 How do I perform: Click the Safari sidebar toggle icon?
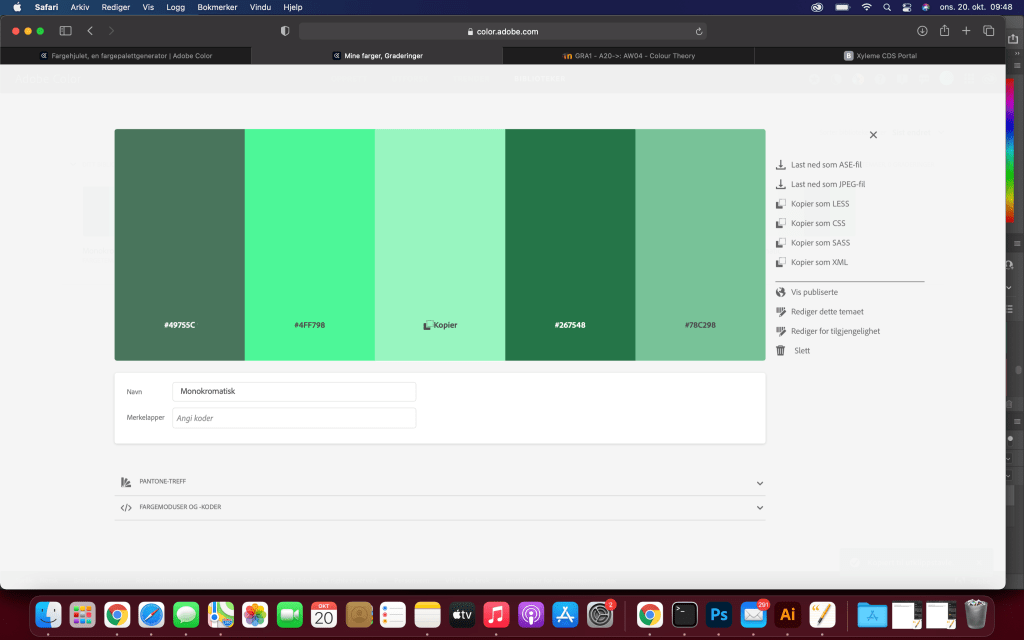pos(66,31)
